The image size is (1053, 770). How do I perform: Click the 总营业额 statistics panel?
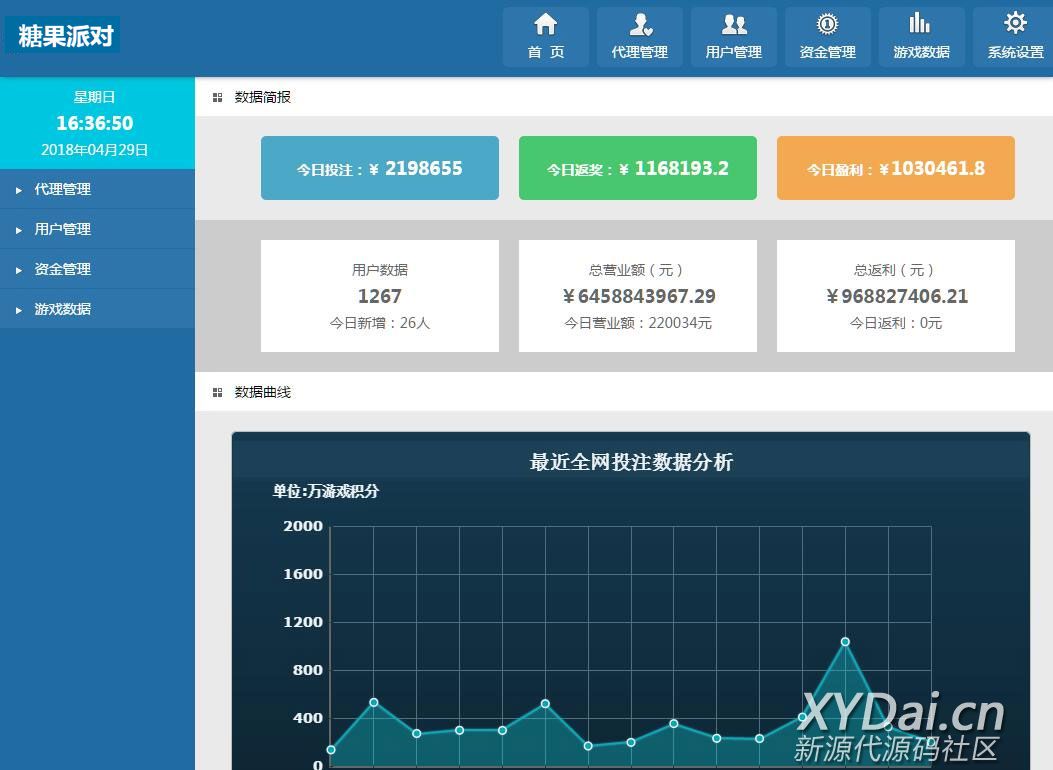[638, 296]
